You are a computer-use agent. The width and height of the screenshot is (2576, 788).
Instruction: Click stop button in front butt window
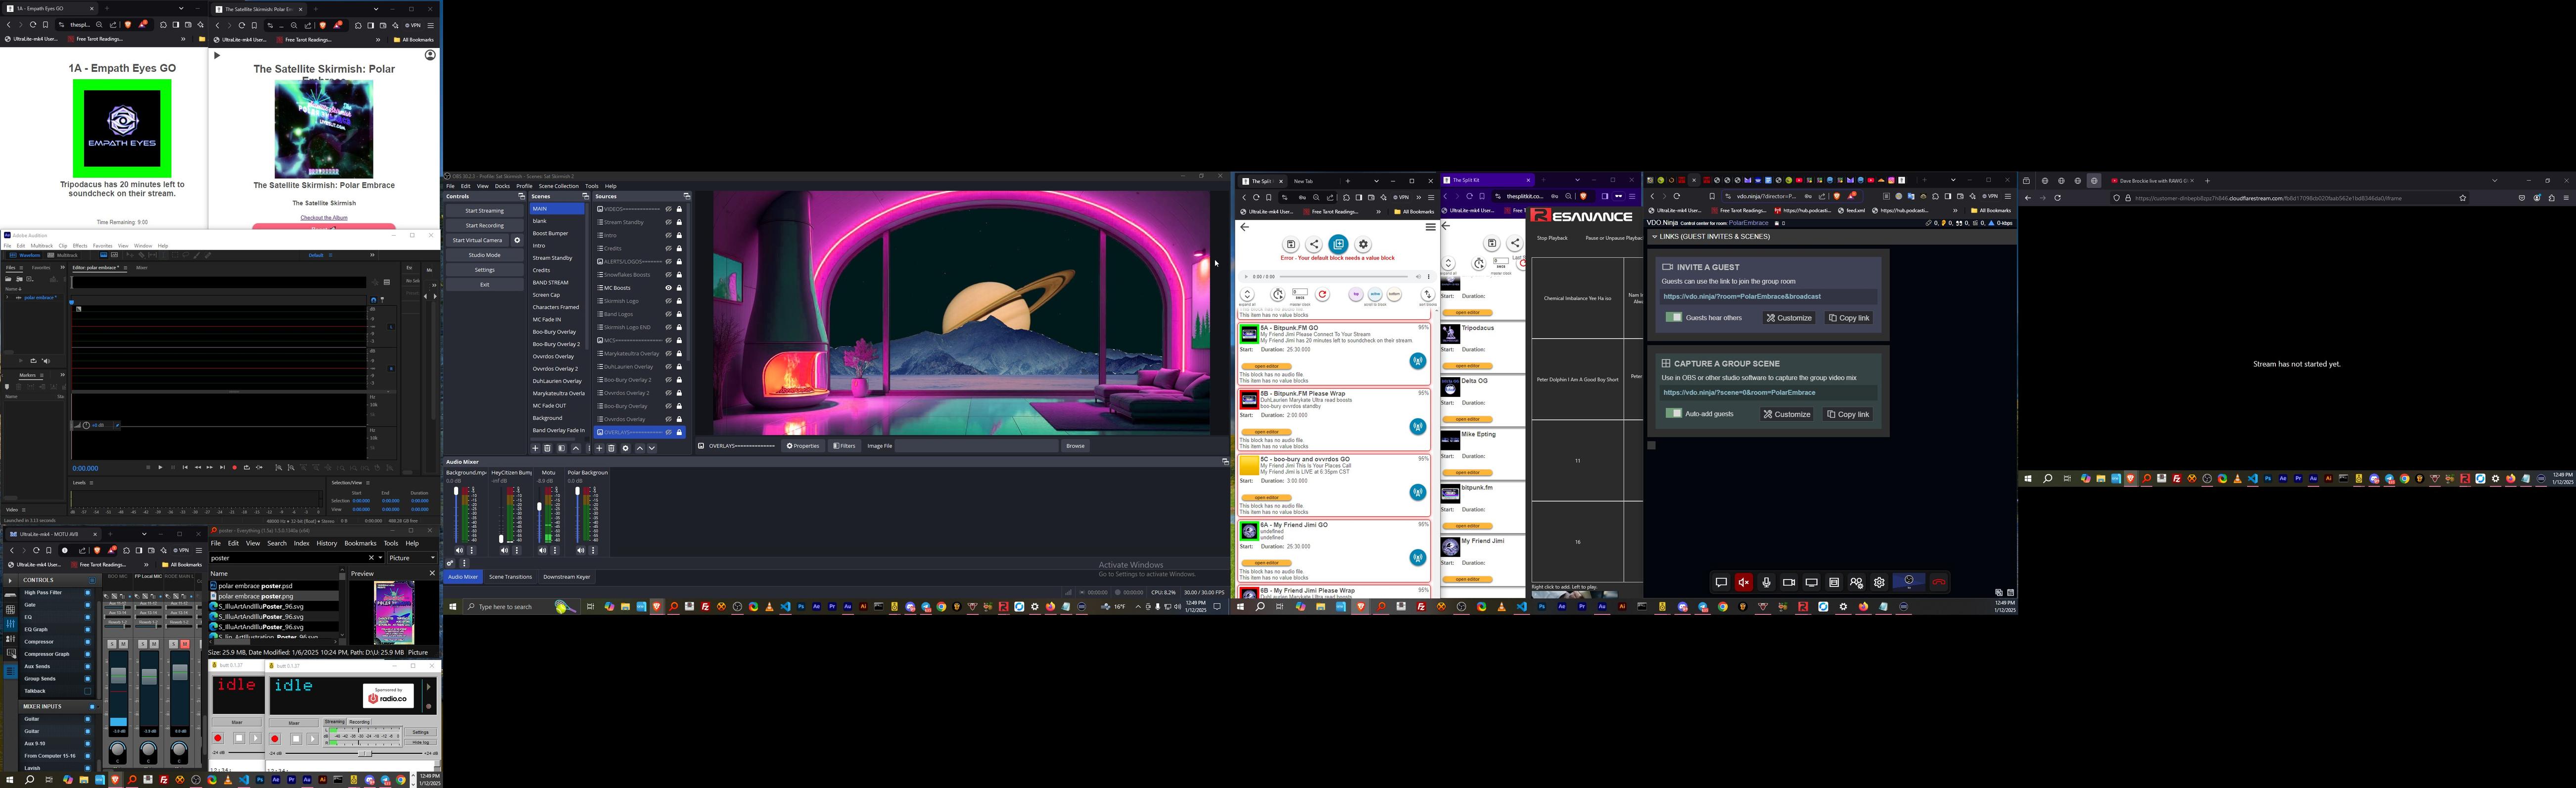point(296,739)
